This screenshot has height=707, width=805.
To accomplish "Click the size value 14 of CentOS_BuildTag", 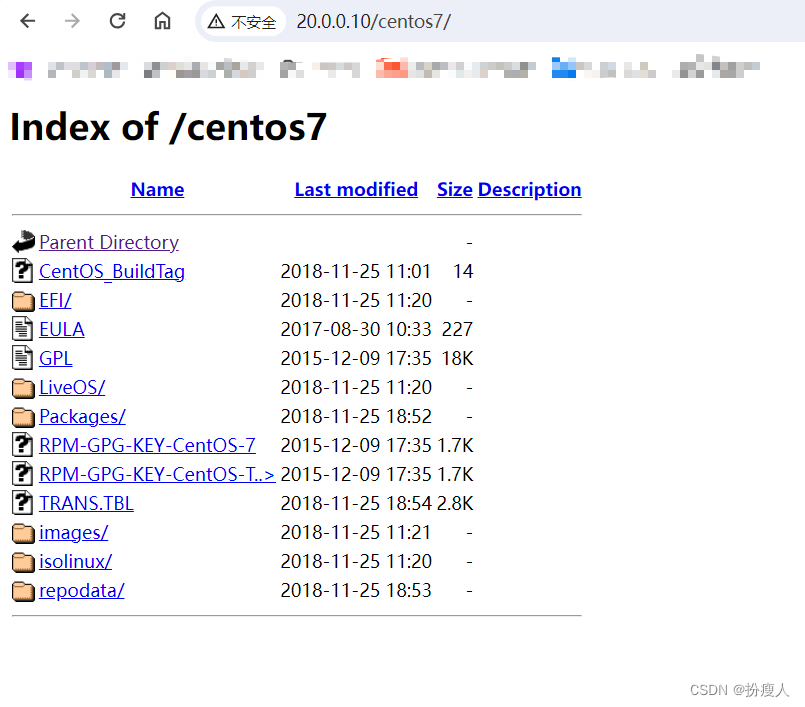I will [x=463, y=272].
